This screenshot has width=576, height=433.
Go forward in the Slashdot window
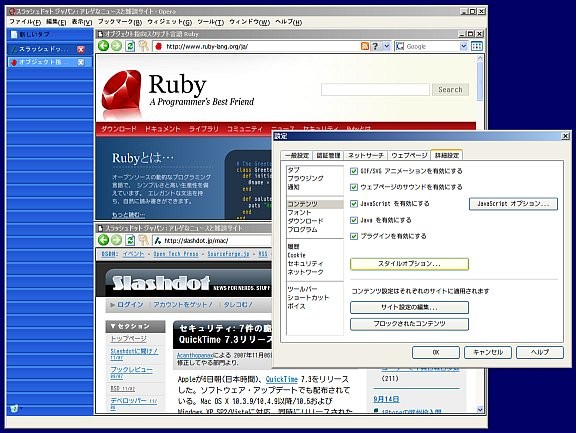(116, 240)
